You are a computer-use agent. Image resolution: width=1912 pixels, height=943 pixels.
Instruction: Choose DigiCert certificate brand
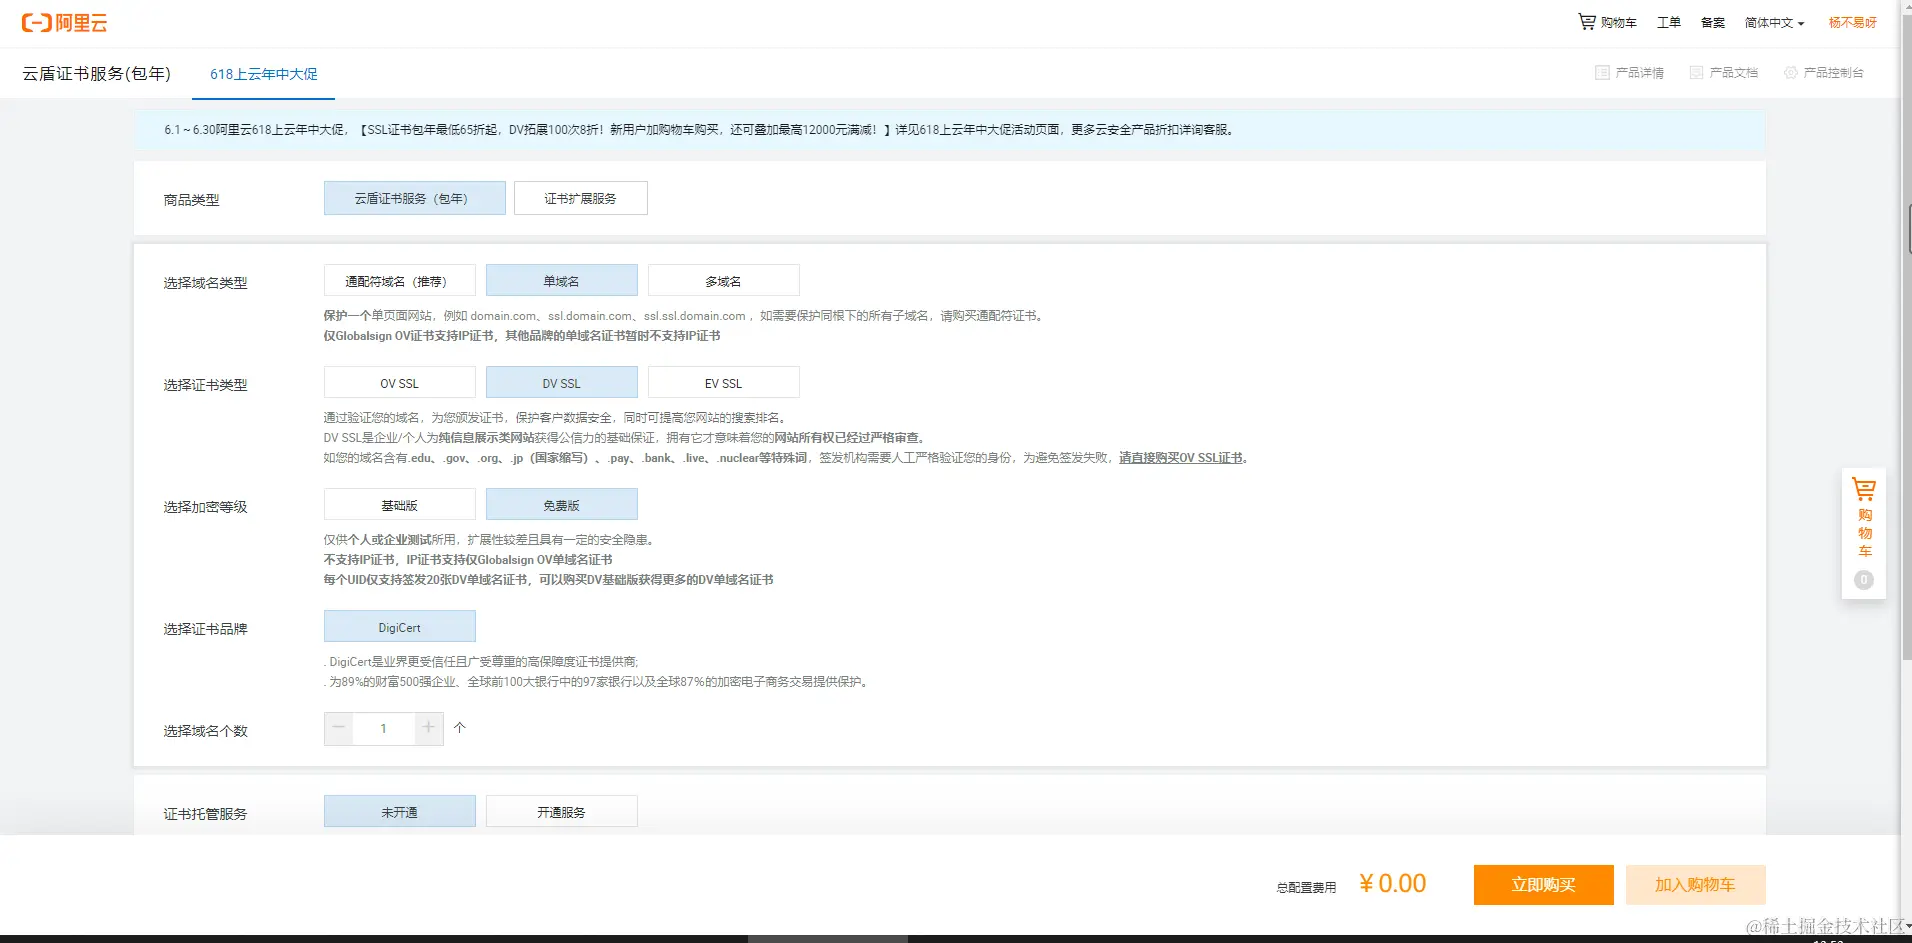(399, 627)
